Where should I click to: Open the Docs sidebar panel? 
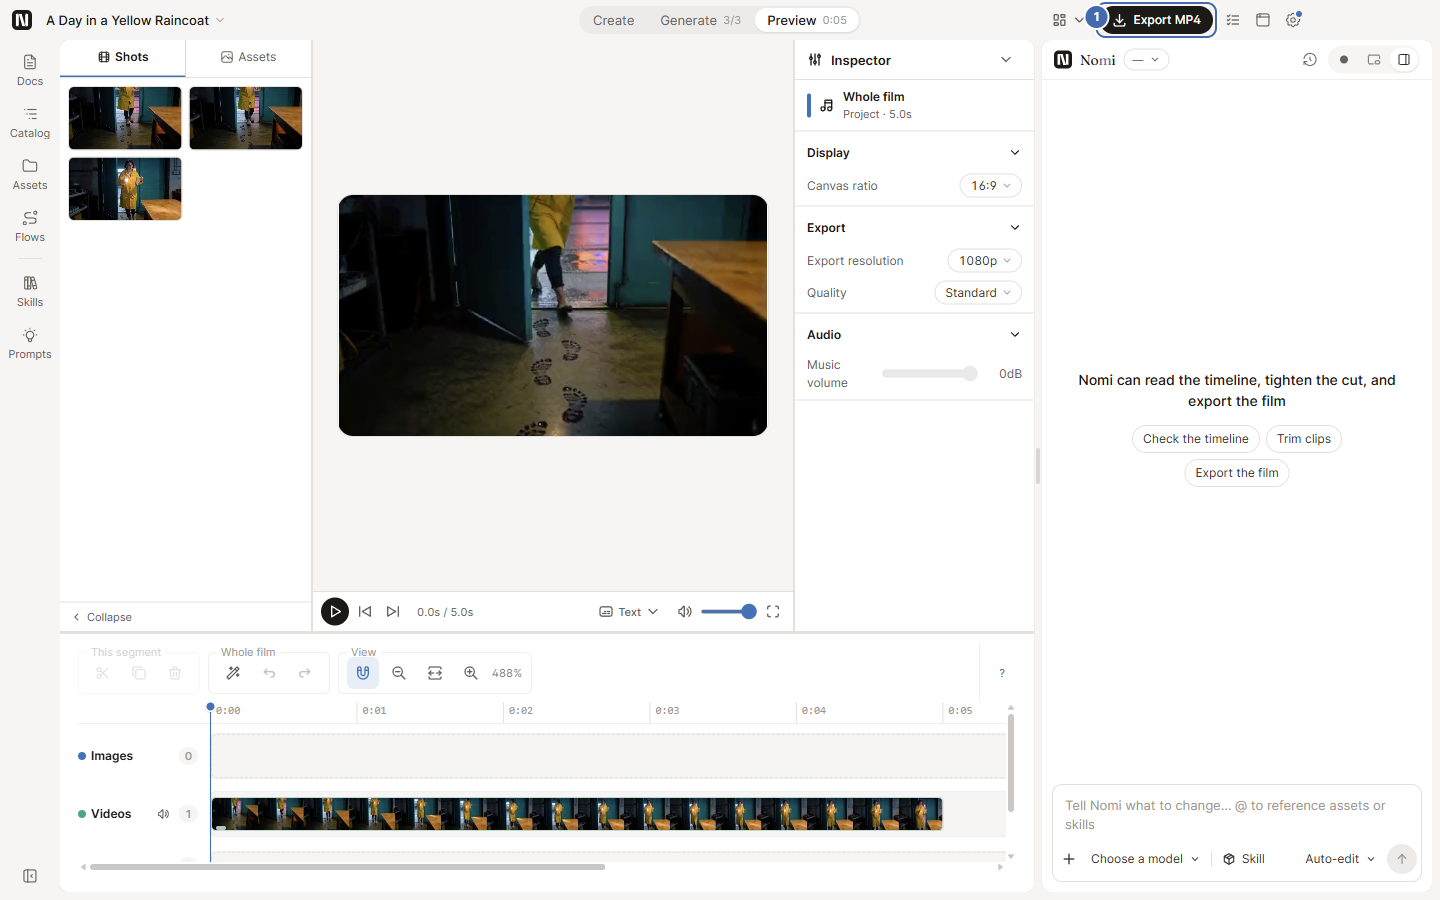click(x=30, y=70)
